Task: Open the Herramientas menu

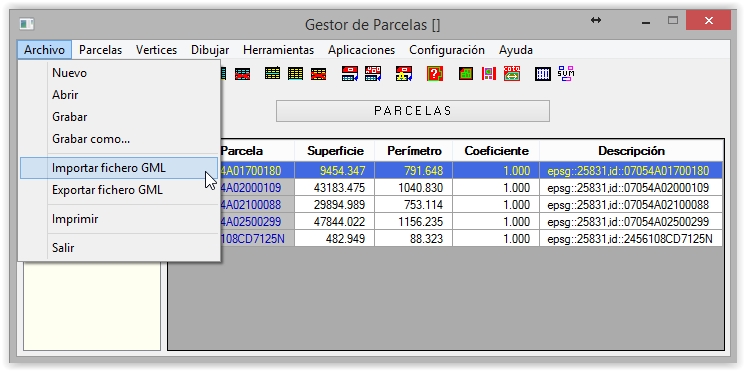Action: pyautogui.click(x=278, y=50)
